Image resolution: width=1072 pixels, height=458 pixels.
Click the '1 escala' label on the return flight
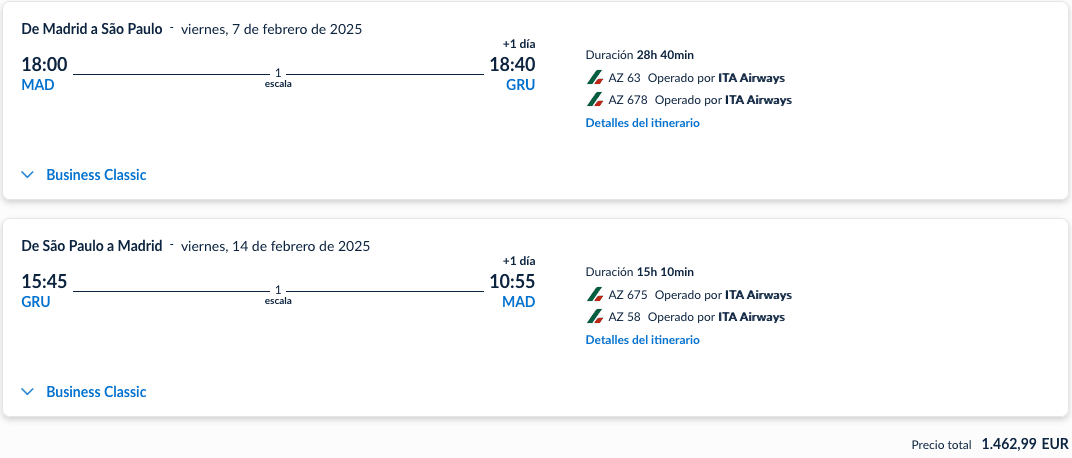[x=278, y=295]
